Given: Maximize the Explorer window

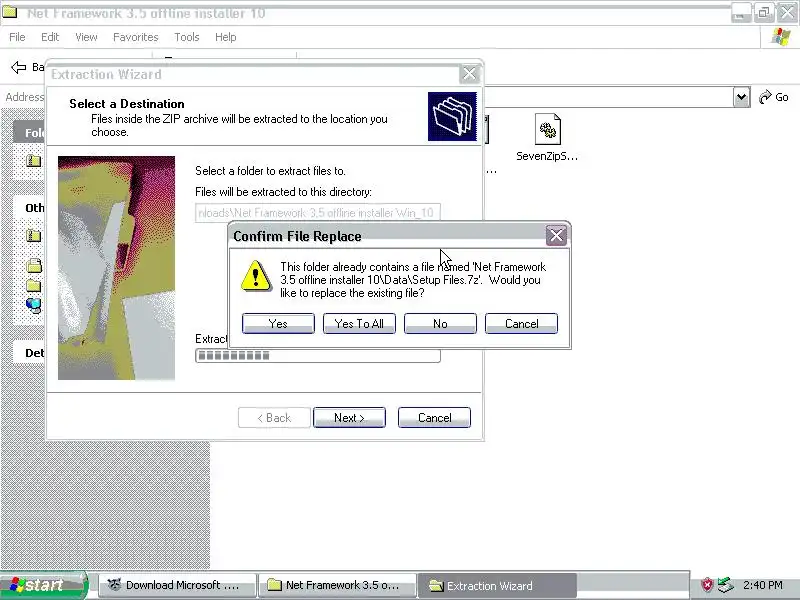Looking at the screenshot, I should pos(764,12).
